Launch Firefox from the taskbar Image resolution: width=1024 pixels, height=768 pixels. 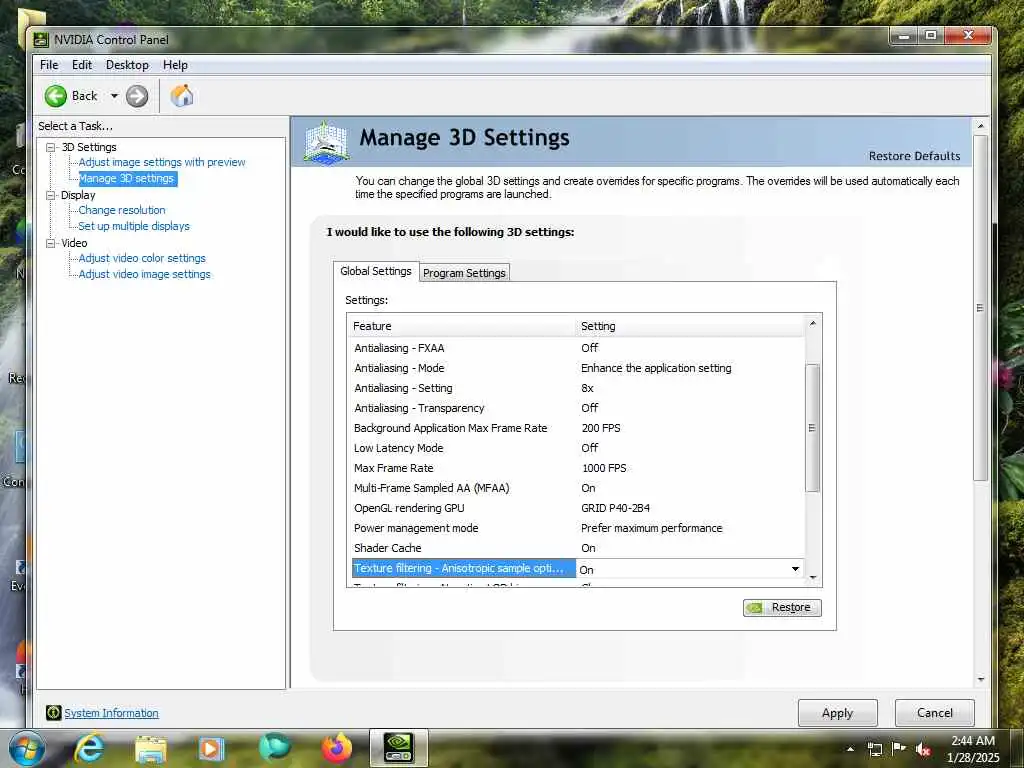336,748
